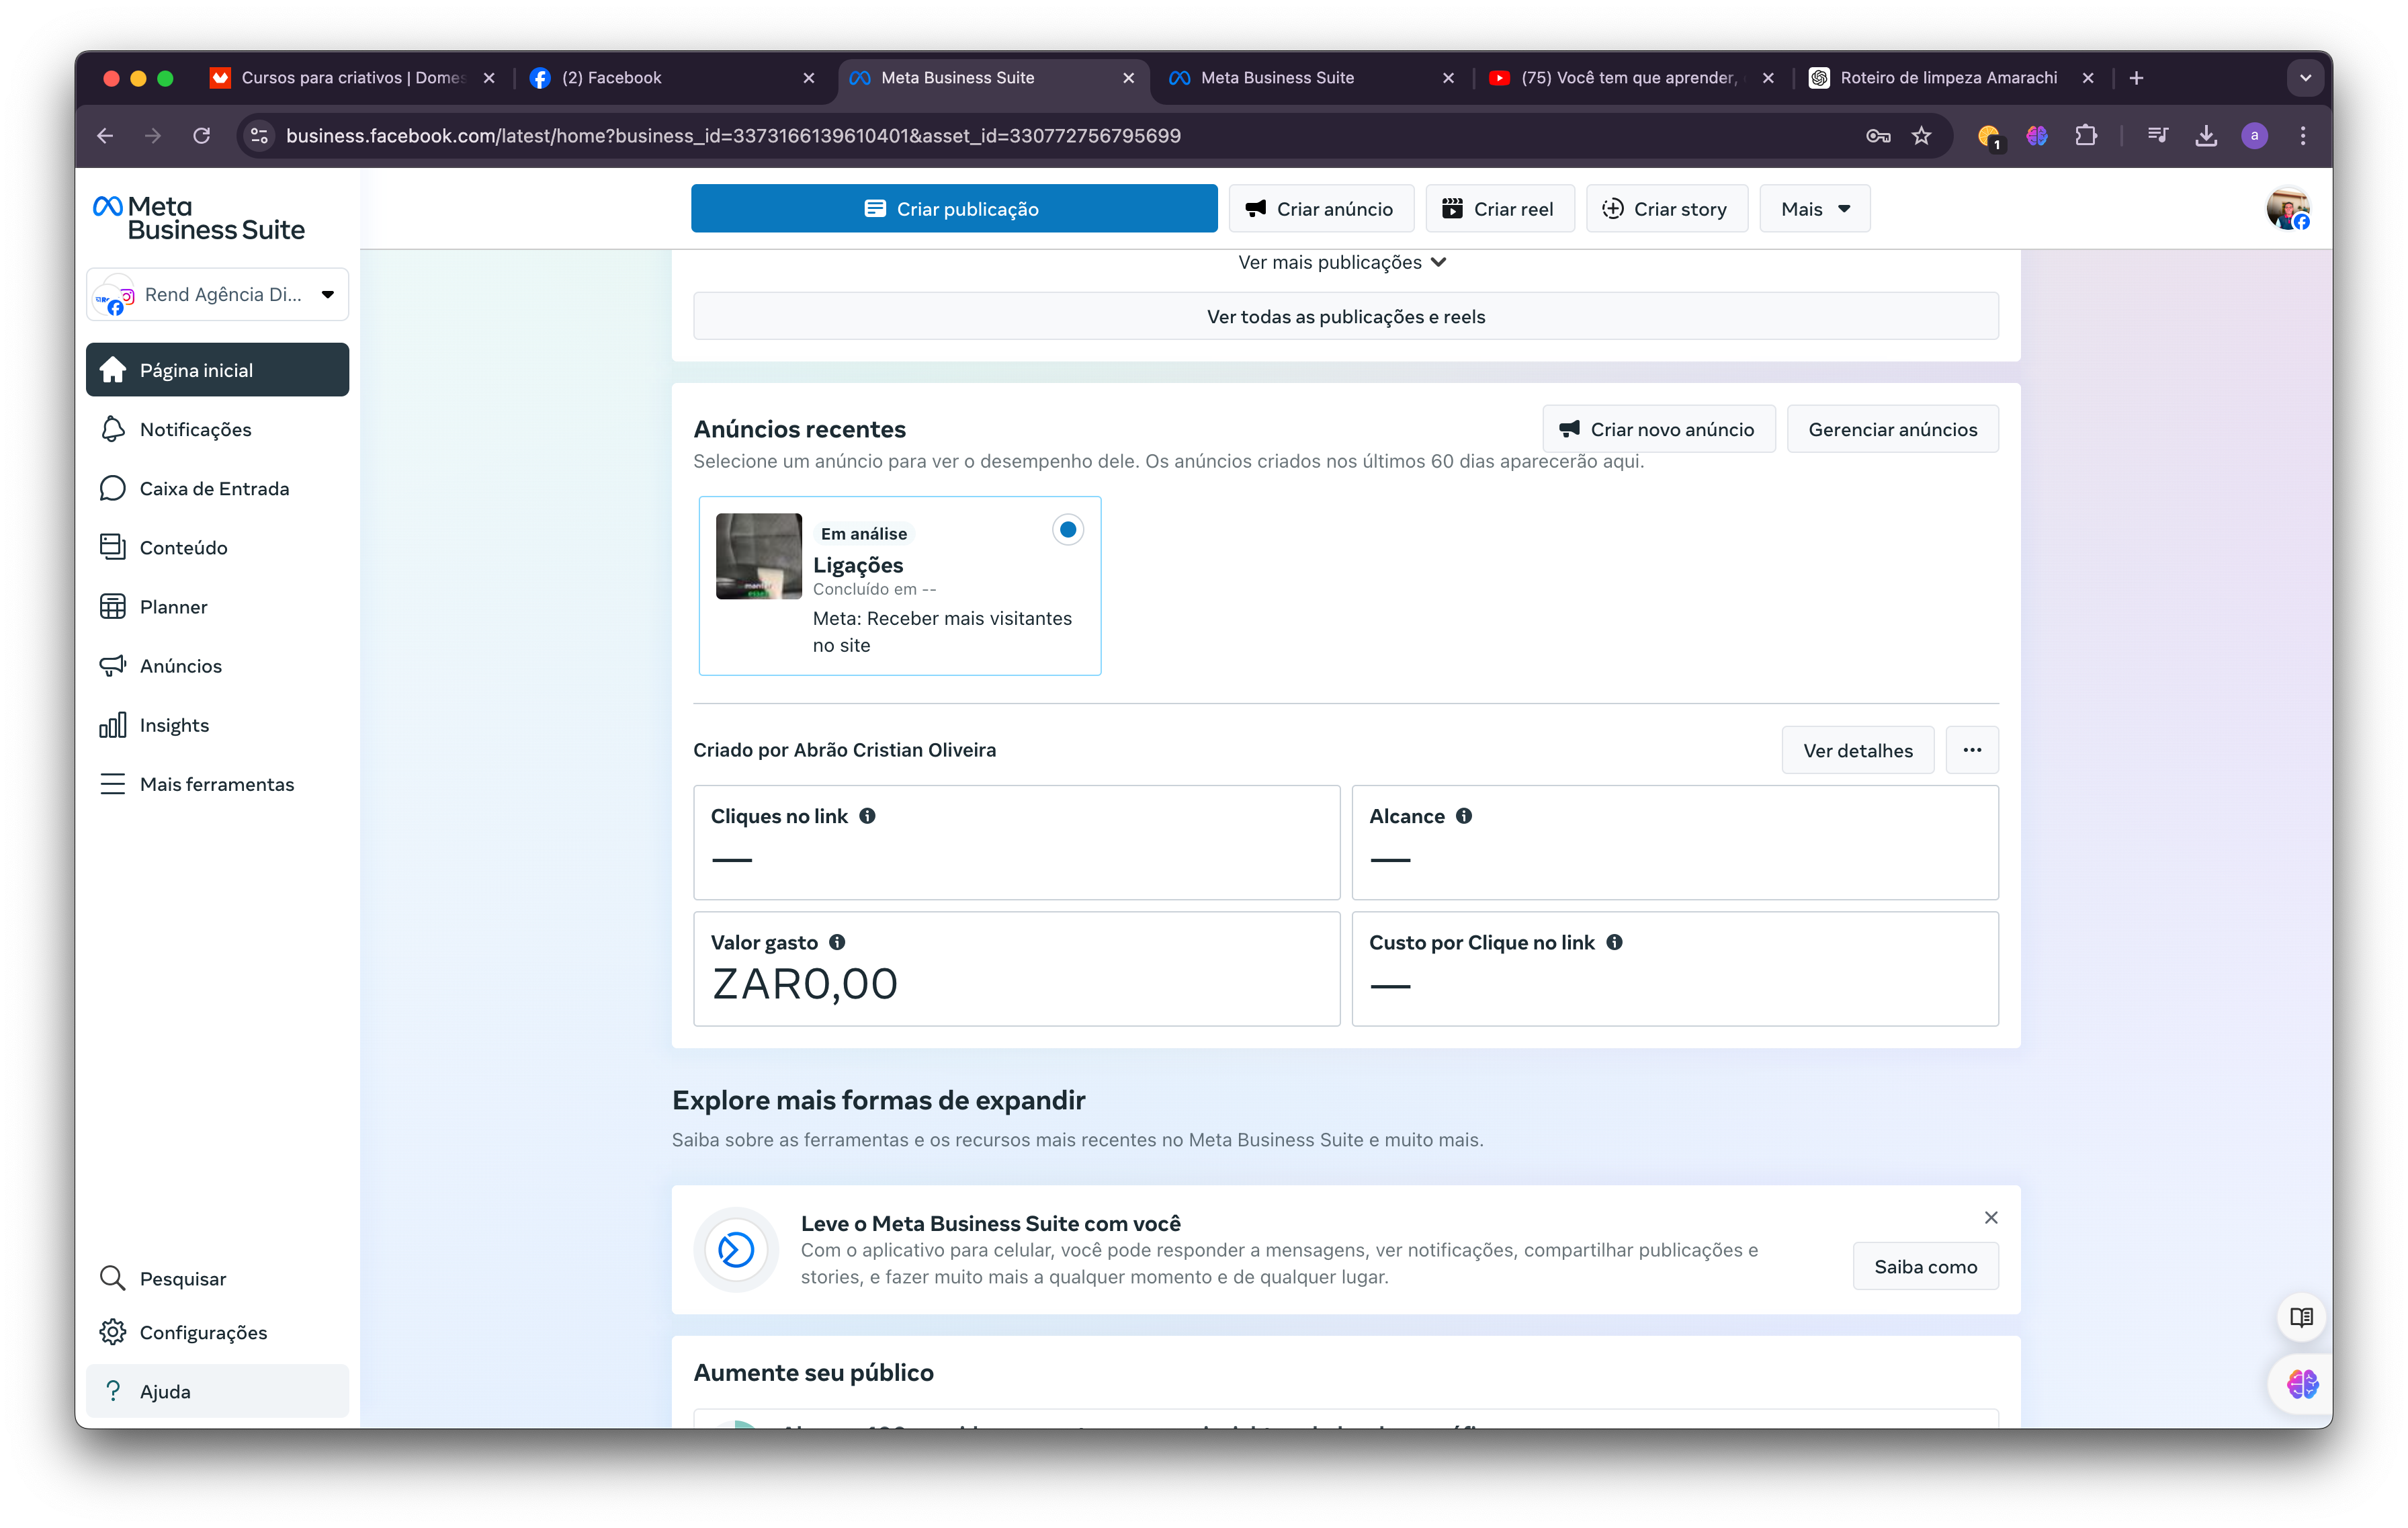Image resolution: width=2408 pixels, height=1528 pixels.
Task: Open a new browser tab with plus
Action: (2137, 77)
